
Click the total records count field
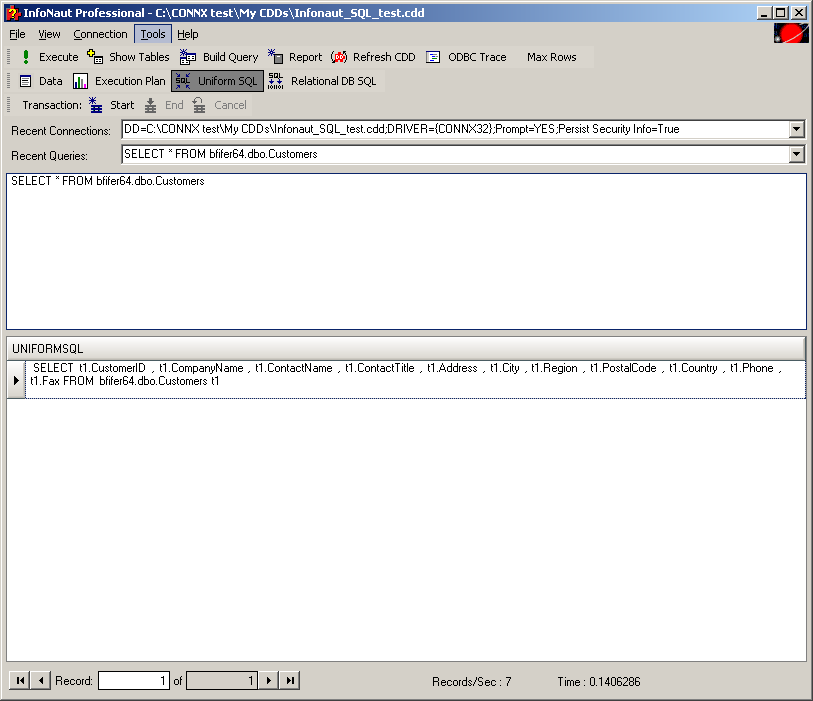coord(222,680)
